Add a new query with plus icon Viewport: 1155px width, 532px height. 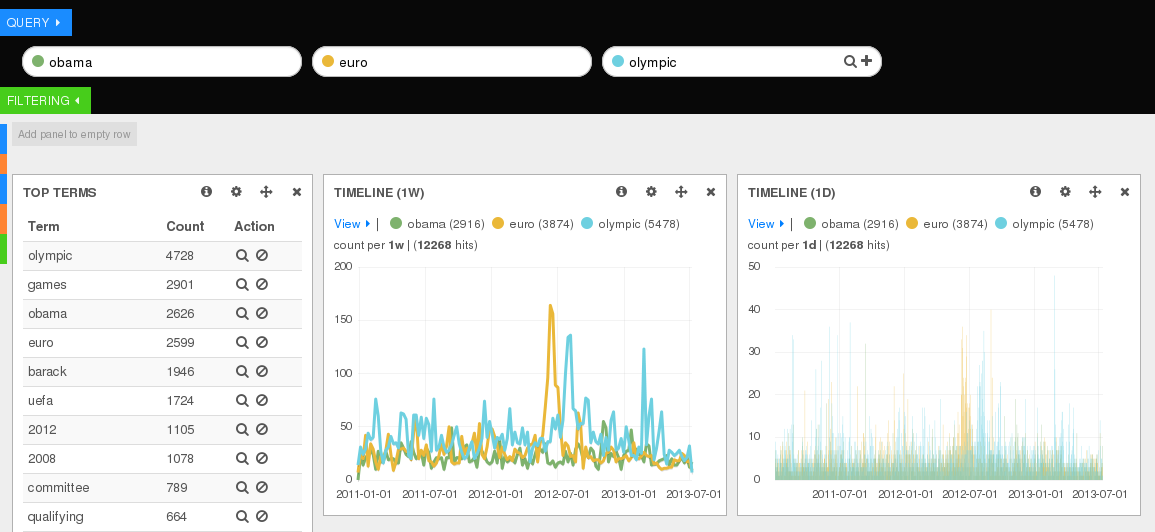pyautogui.click(x=866, y=62)
